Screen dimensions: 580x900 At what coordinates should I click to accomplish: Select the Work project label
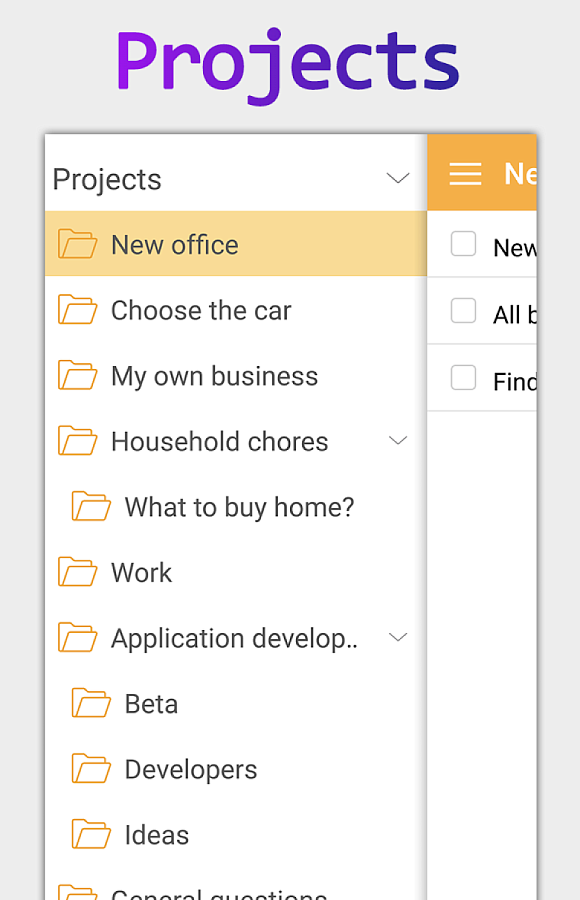click(x=141, y=573)
